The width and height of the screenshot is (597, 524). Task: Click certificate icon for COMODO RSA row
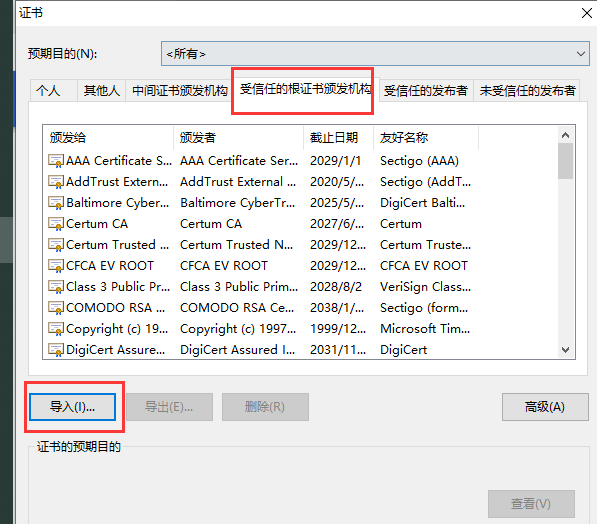pos(56,308)
